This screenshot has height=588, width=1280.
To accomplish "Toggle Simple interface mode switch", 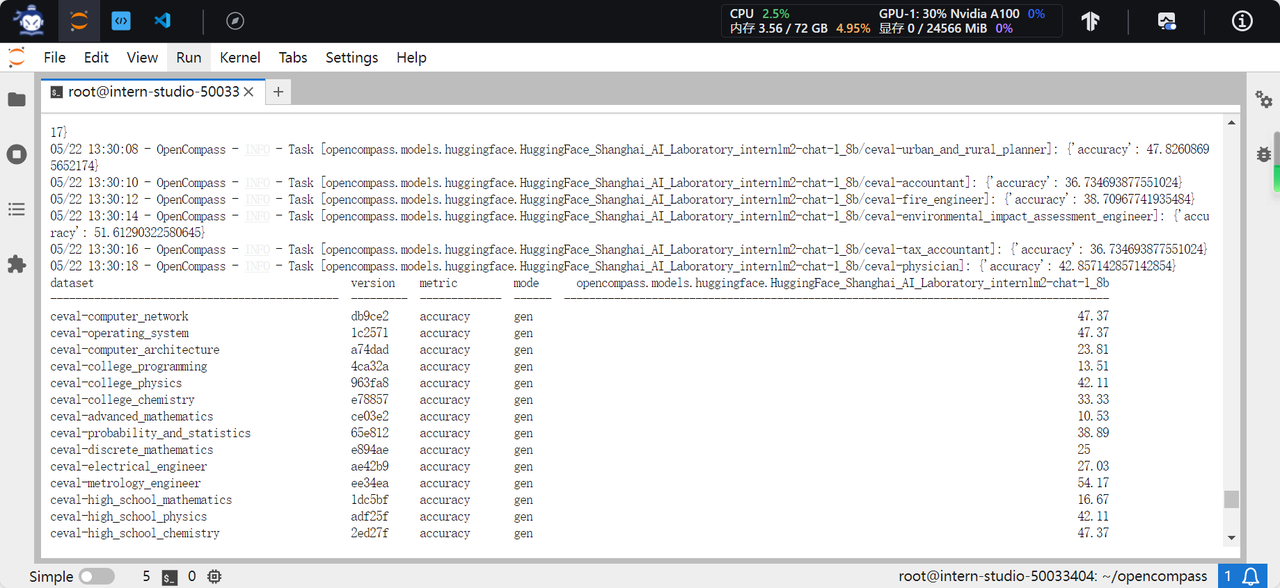I will click(x=96, y=577).
